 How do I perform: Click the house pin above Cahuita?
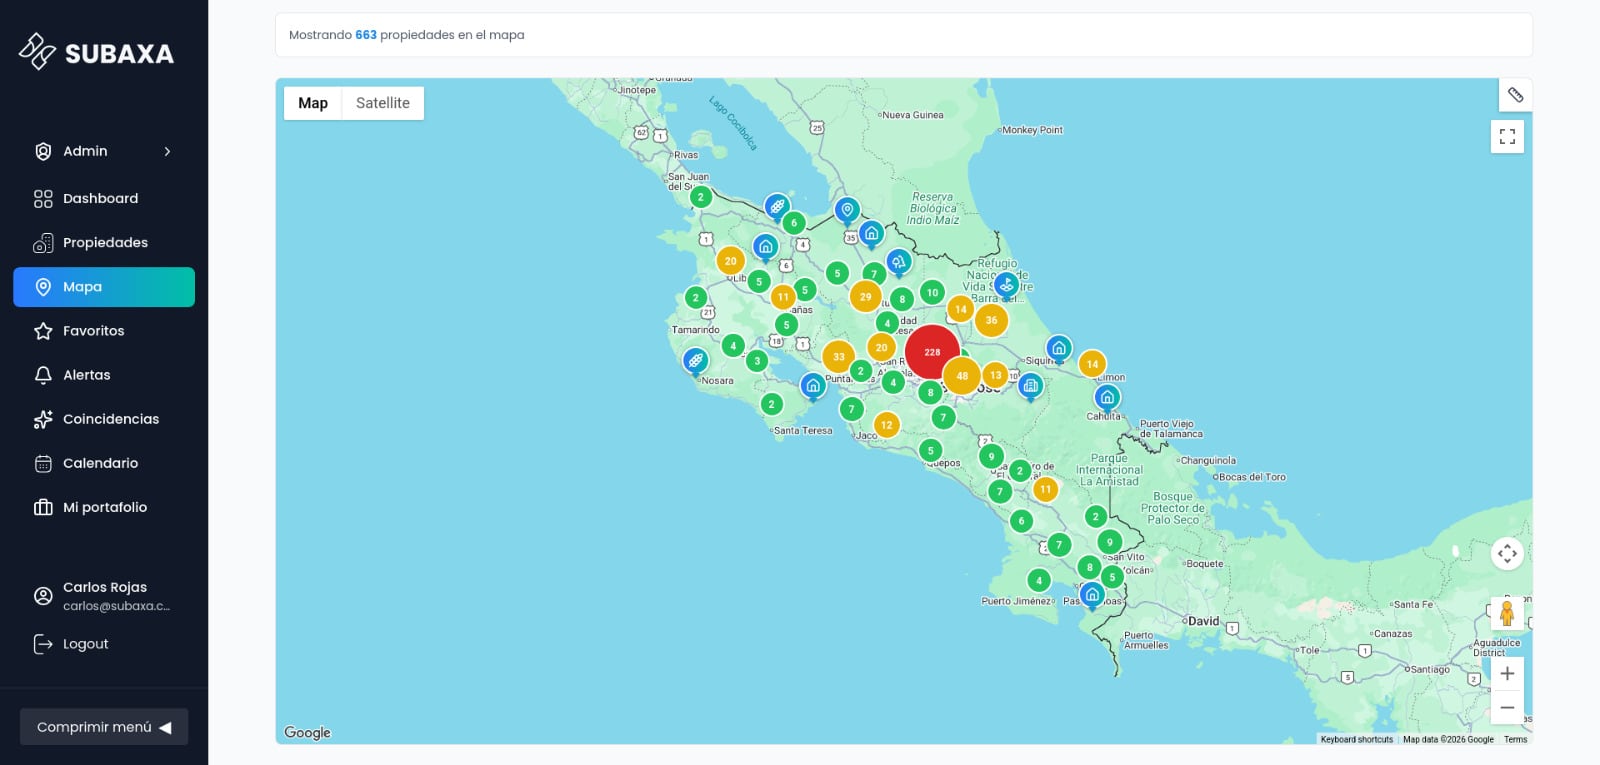point(1107,398)
